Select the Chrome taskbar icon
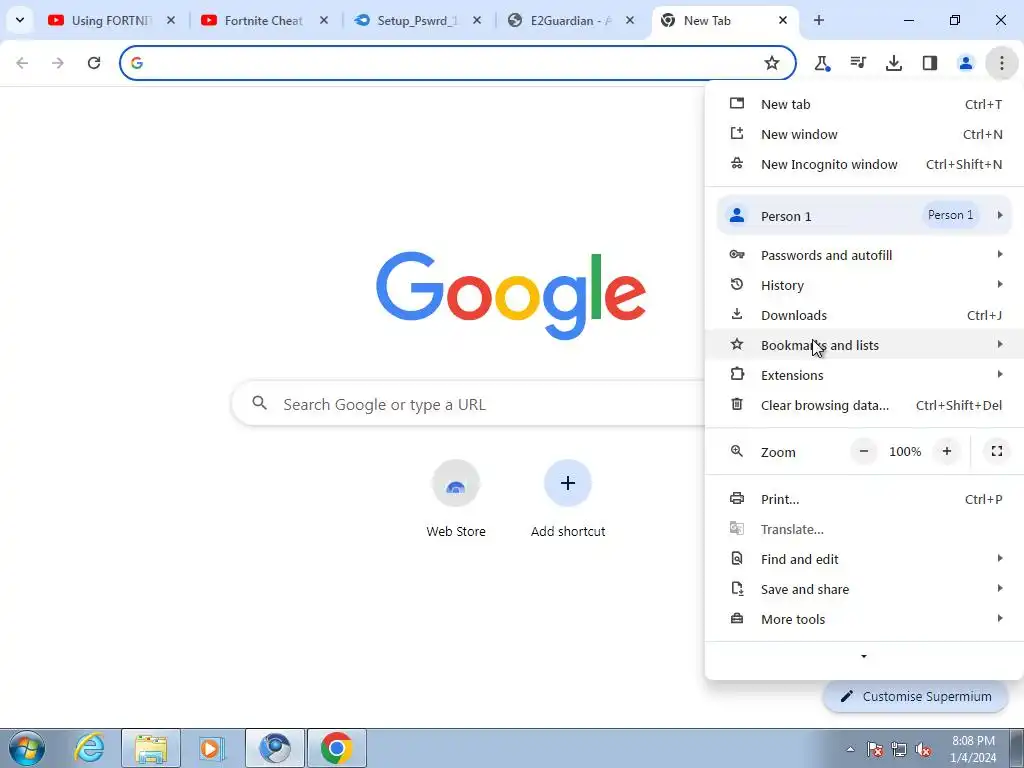The width and height of the screenshot is (1024, 768). tap(336, 748)
